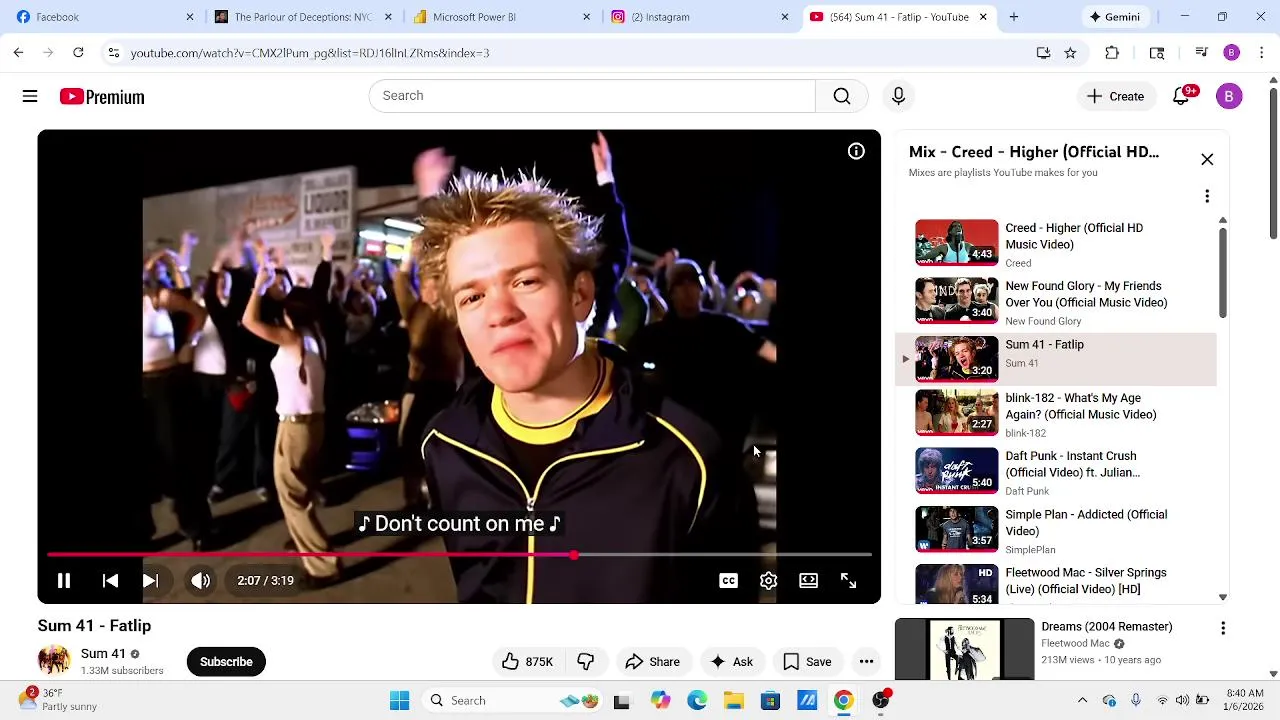Viewport: 1280px width, 720px height.
Task: Switch to theater mode view
Action: tap(808, 580)
